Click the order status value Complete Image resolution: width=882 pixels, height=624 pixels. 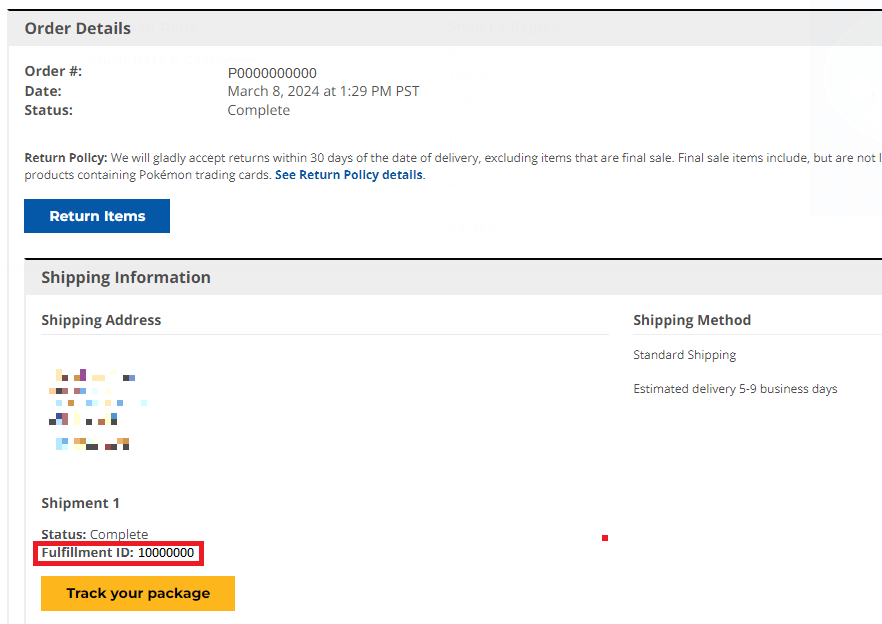tap(258, 110)
